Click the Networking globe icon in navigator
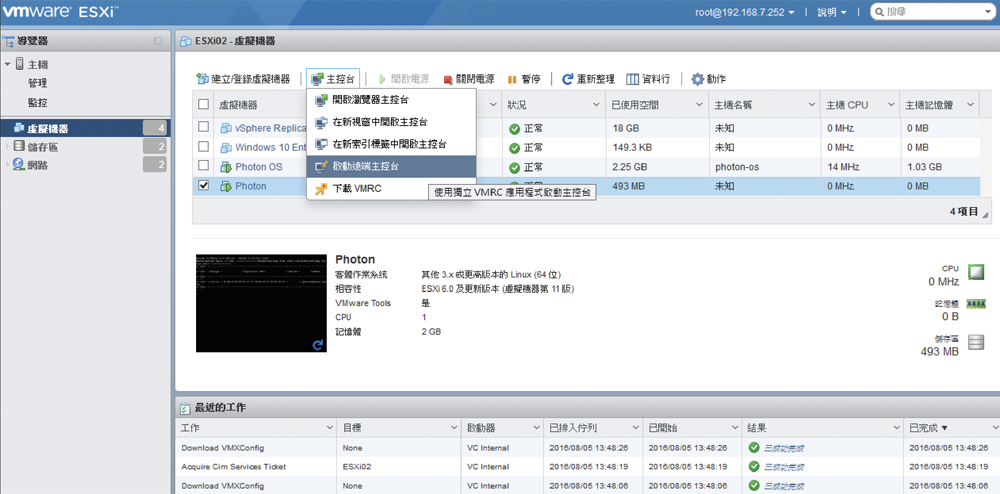Viewport: 1000px width, 494px height. click(x=19, y=166)
